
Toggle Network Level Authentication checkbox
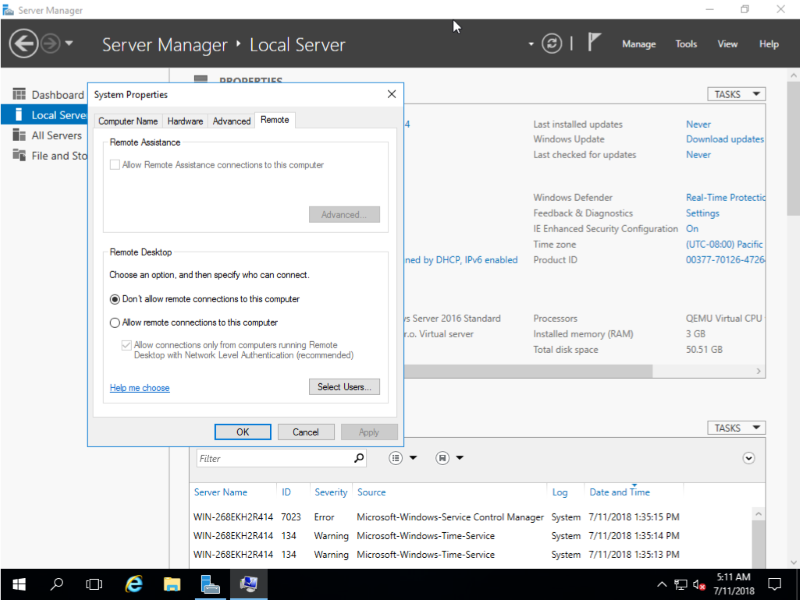point(126,345)
